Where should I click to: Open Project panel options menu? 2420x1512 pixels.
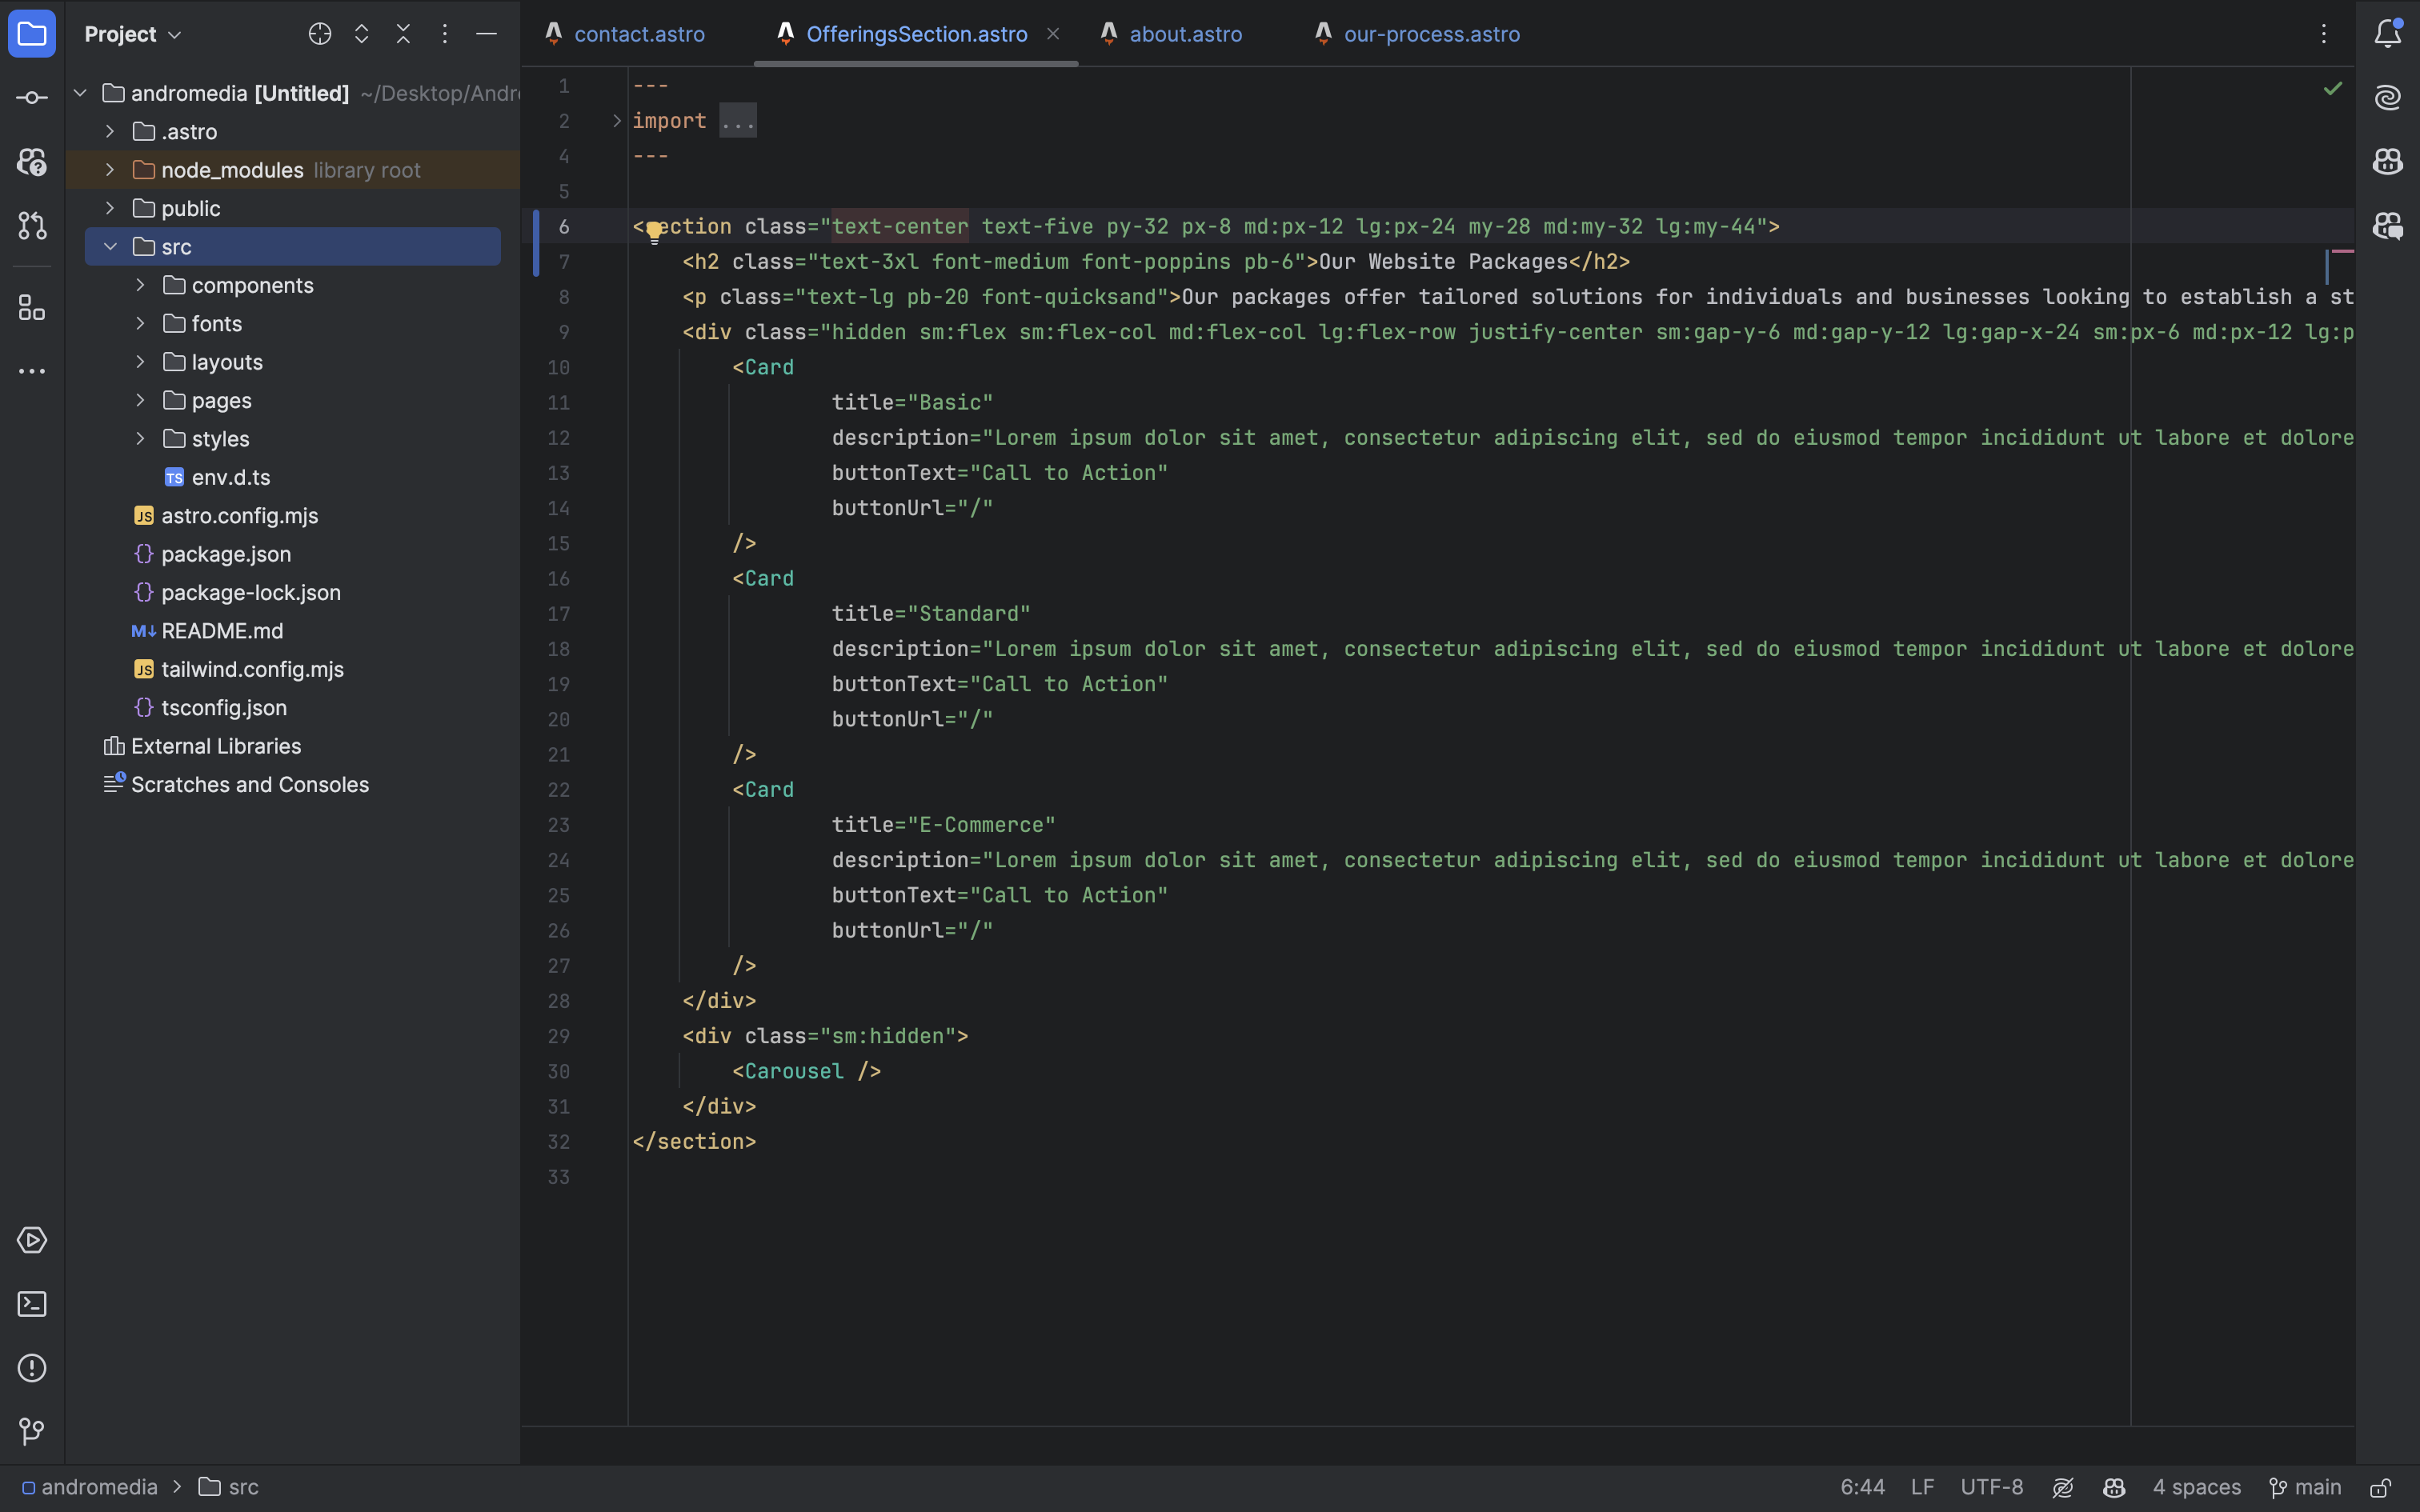click(x=445, y=34)
